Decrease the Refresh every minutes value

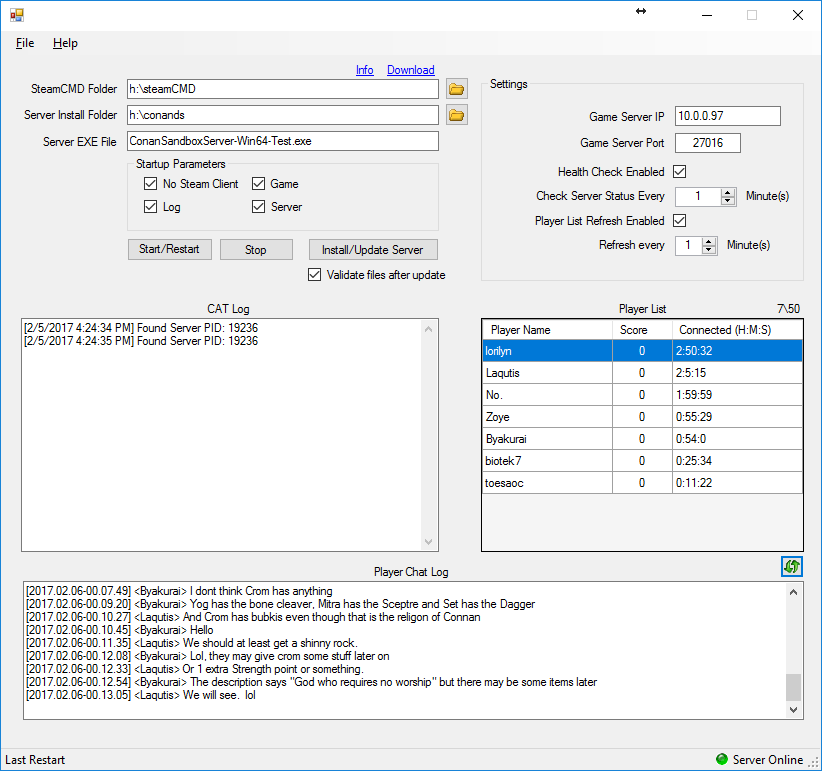pyautogui.click(x=709, y=250)
